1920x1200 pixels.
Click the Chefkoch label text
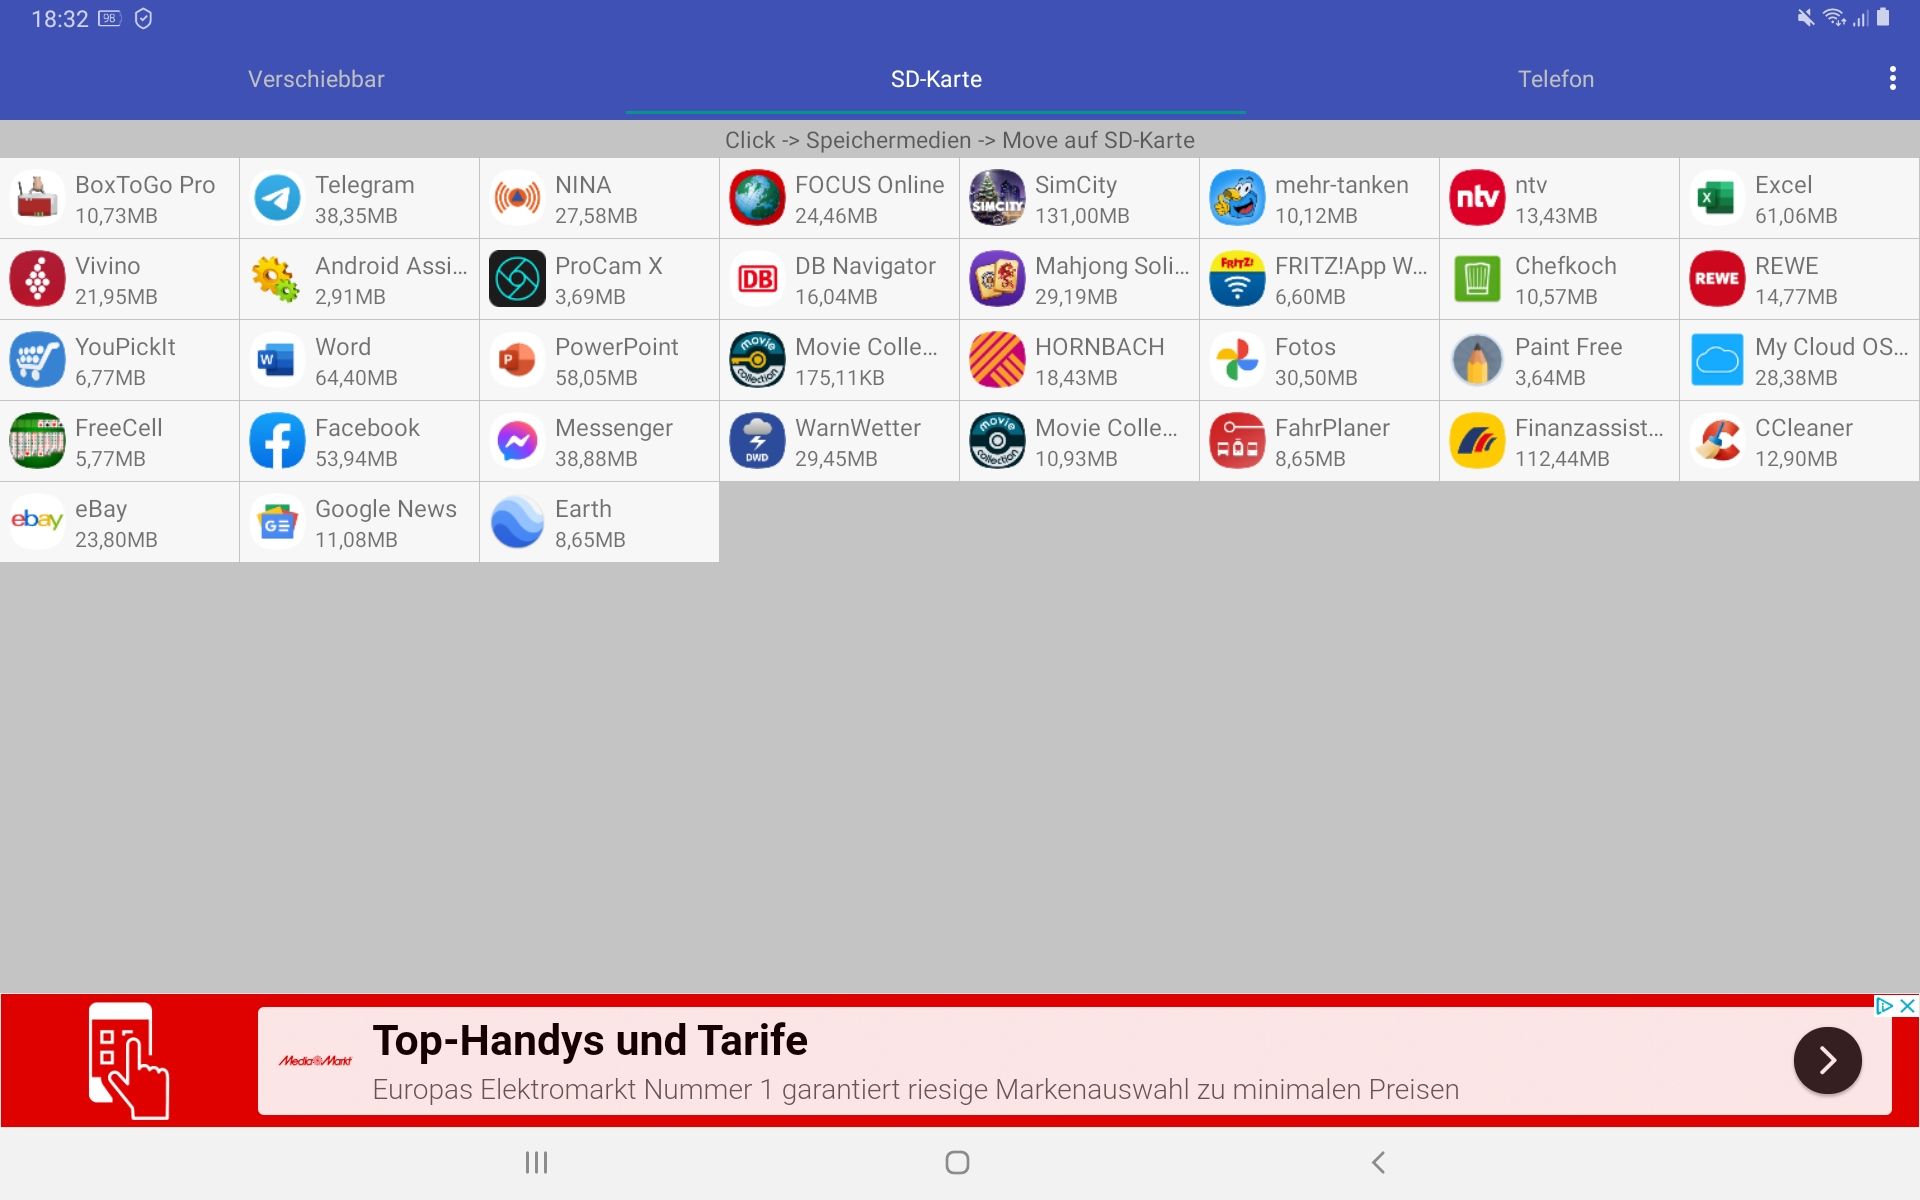[x=1565, y=266]
